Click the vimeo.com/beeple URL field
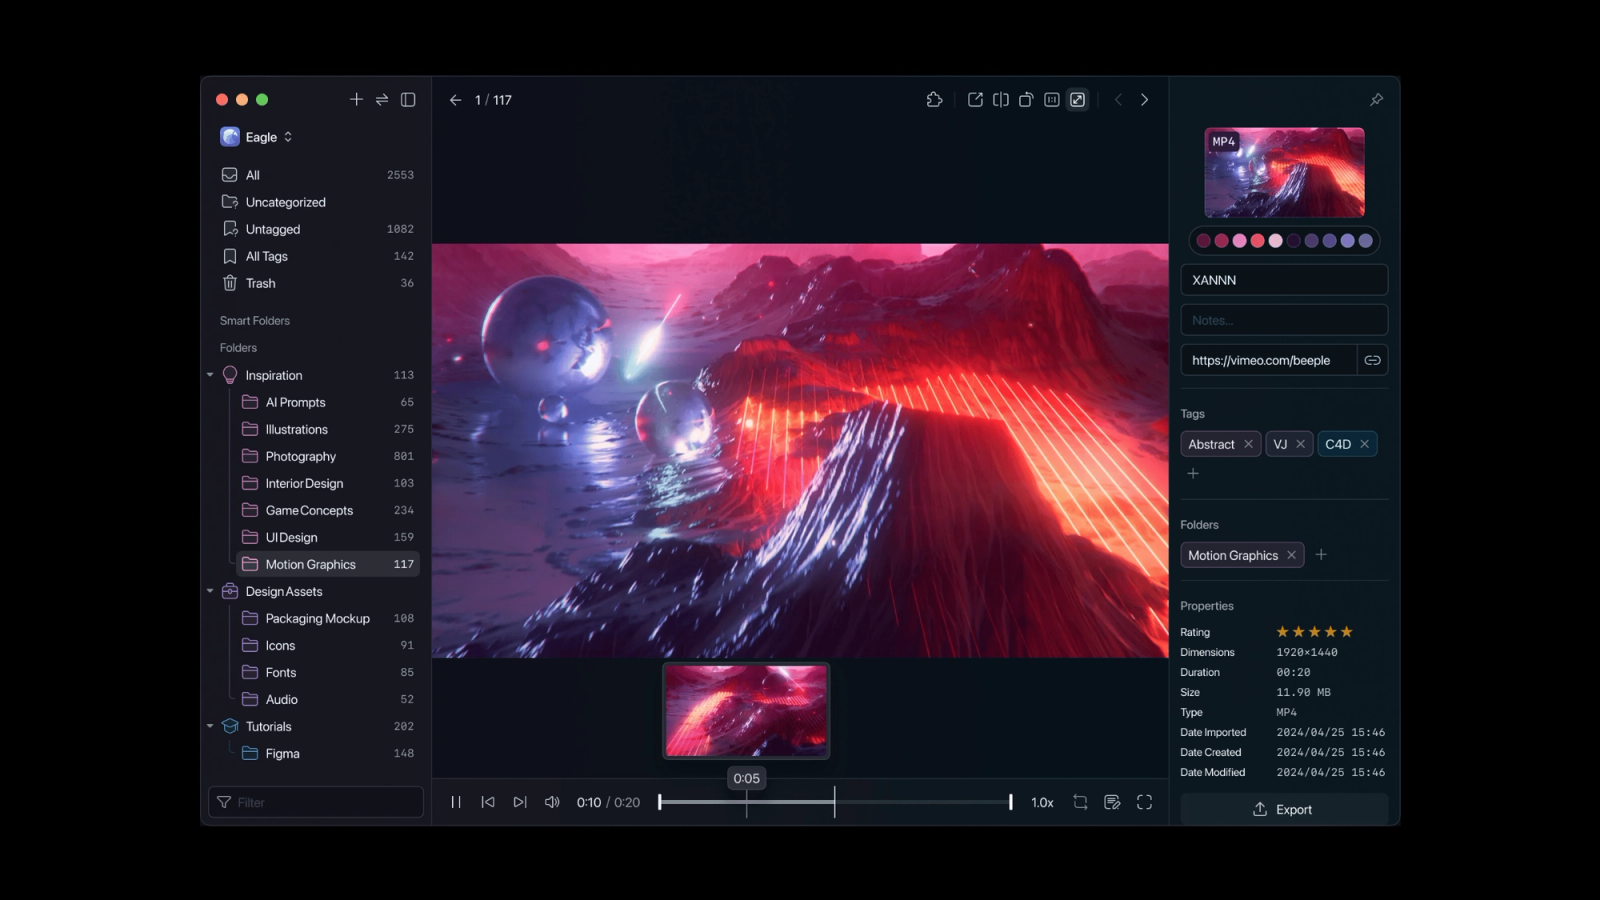The height and width of the screenshot is (900, 1600). tap(1268, 360)
